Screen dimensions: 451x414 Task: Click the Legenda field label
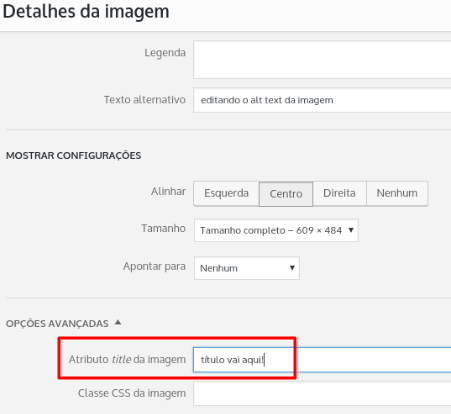click(165, 53)
